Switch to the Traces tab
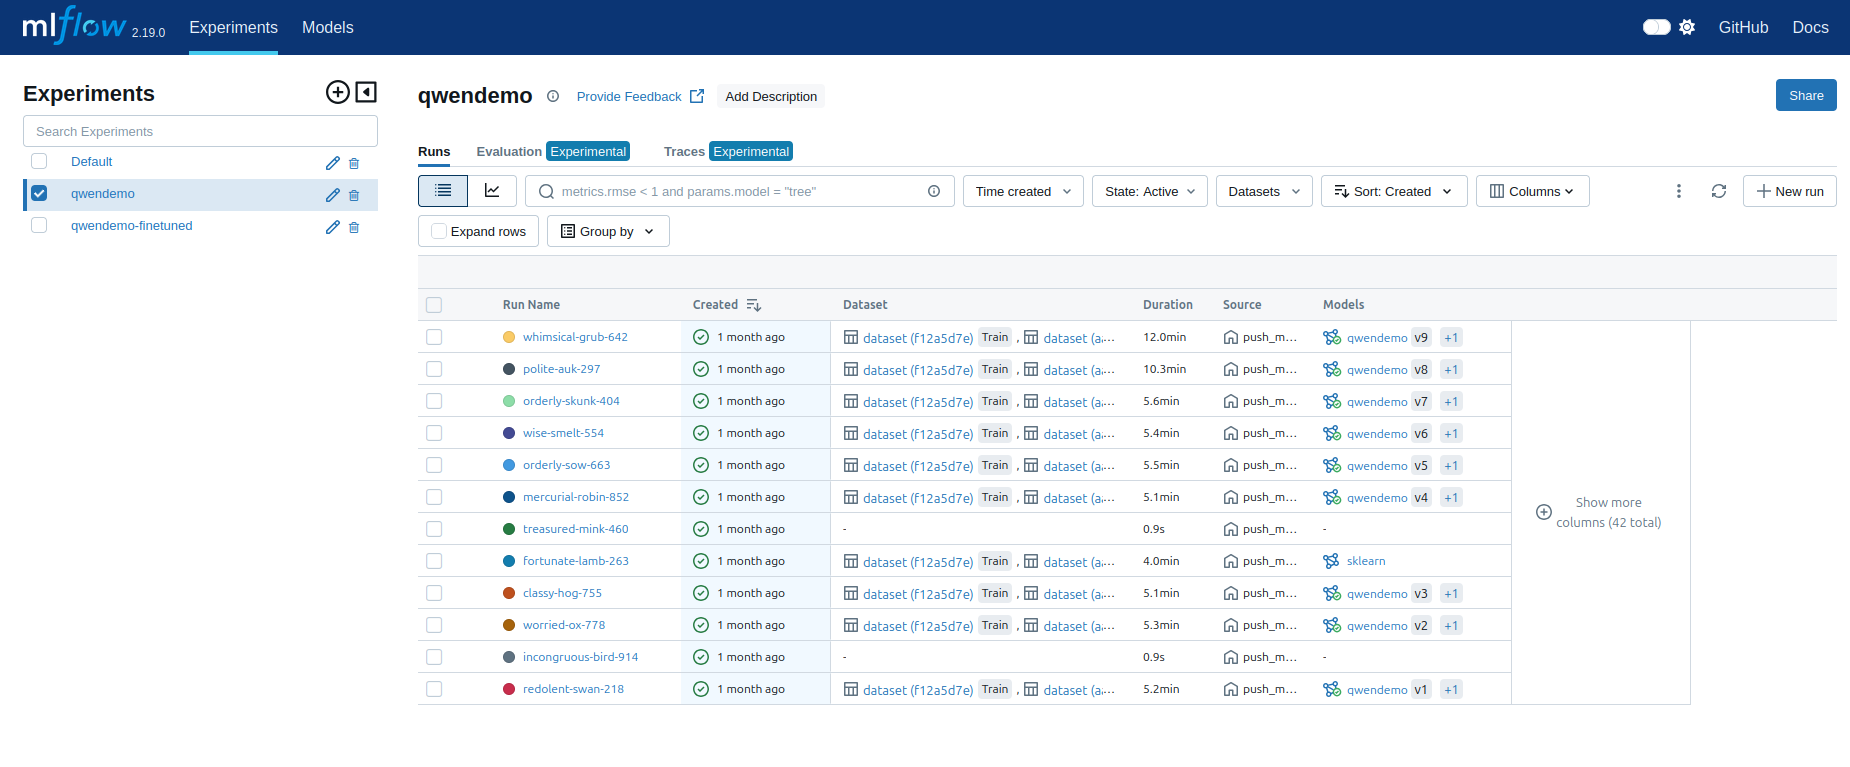This screenshot has height=767, width=1850. tap(684, 151)
